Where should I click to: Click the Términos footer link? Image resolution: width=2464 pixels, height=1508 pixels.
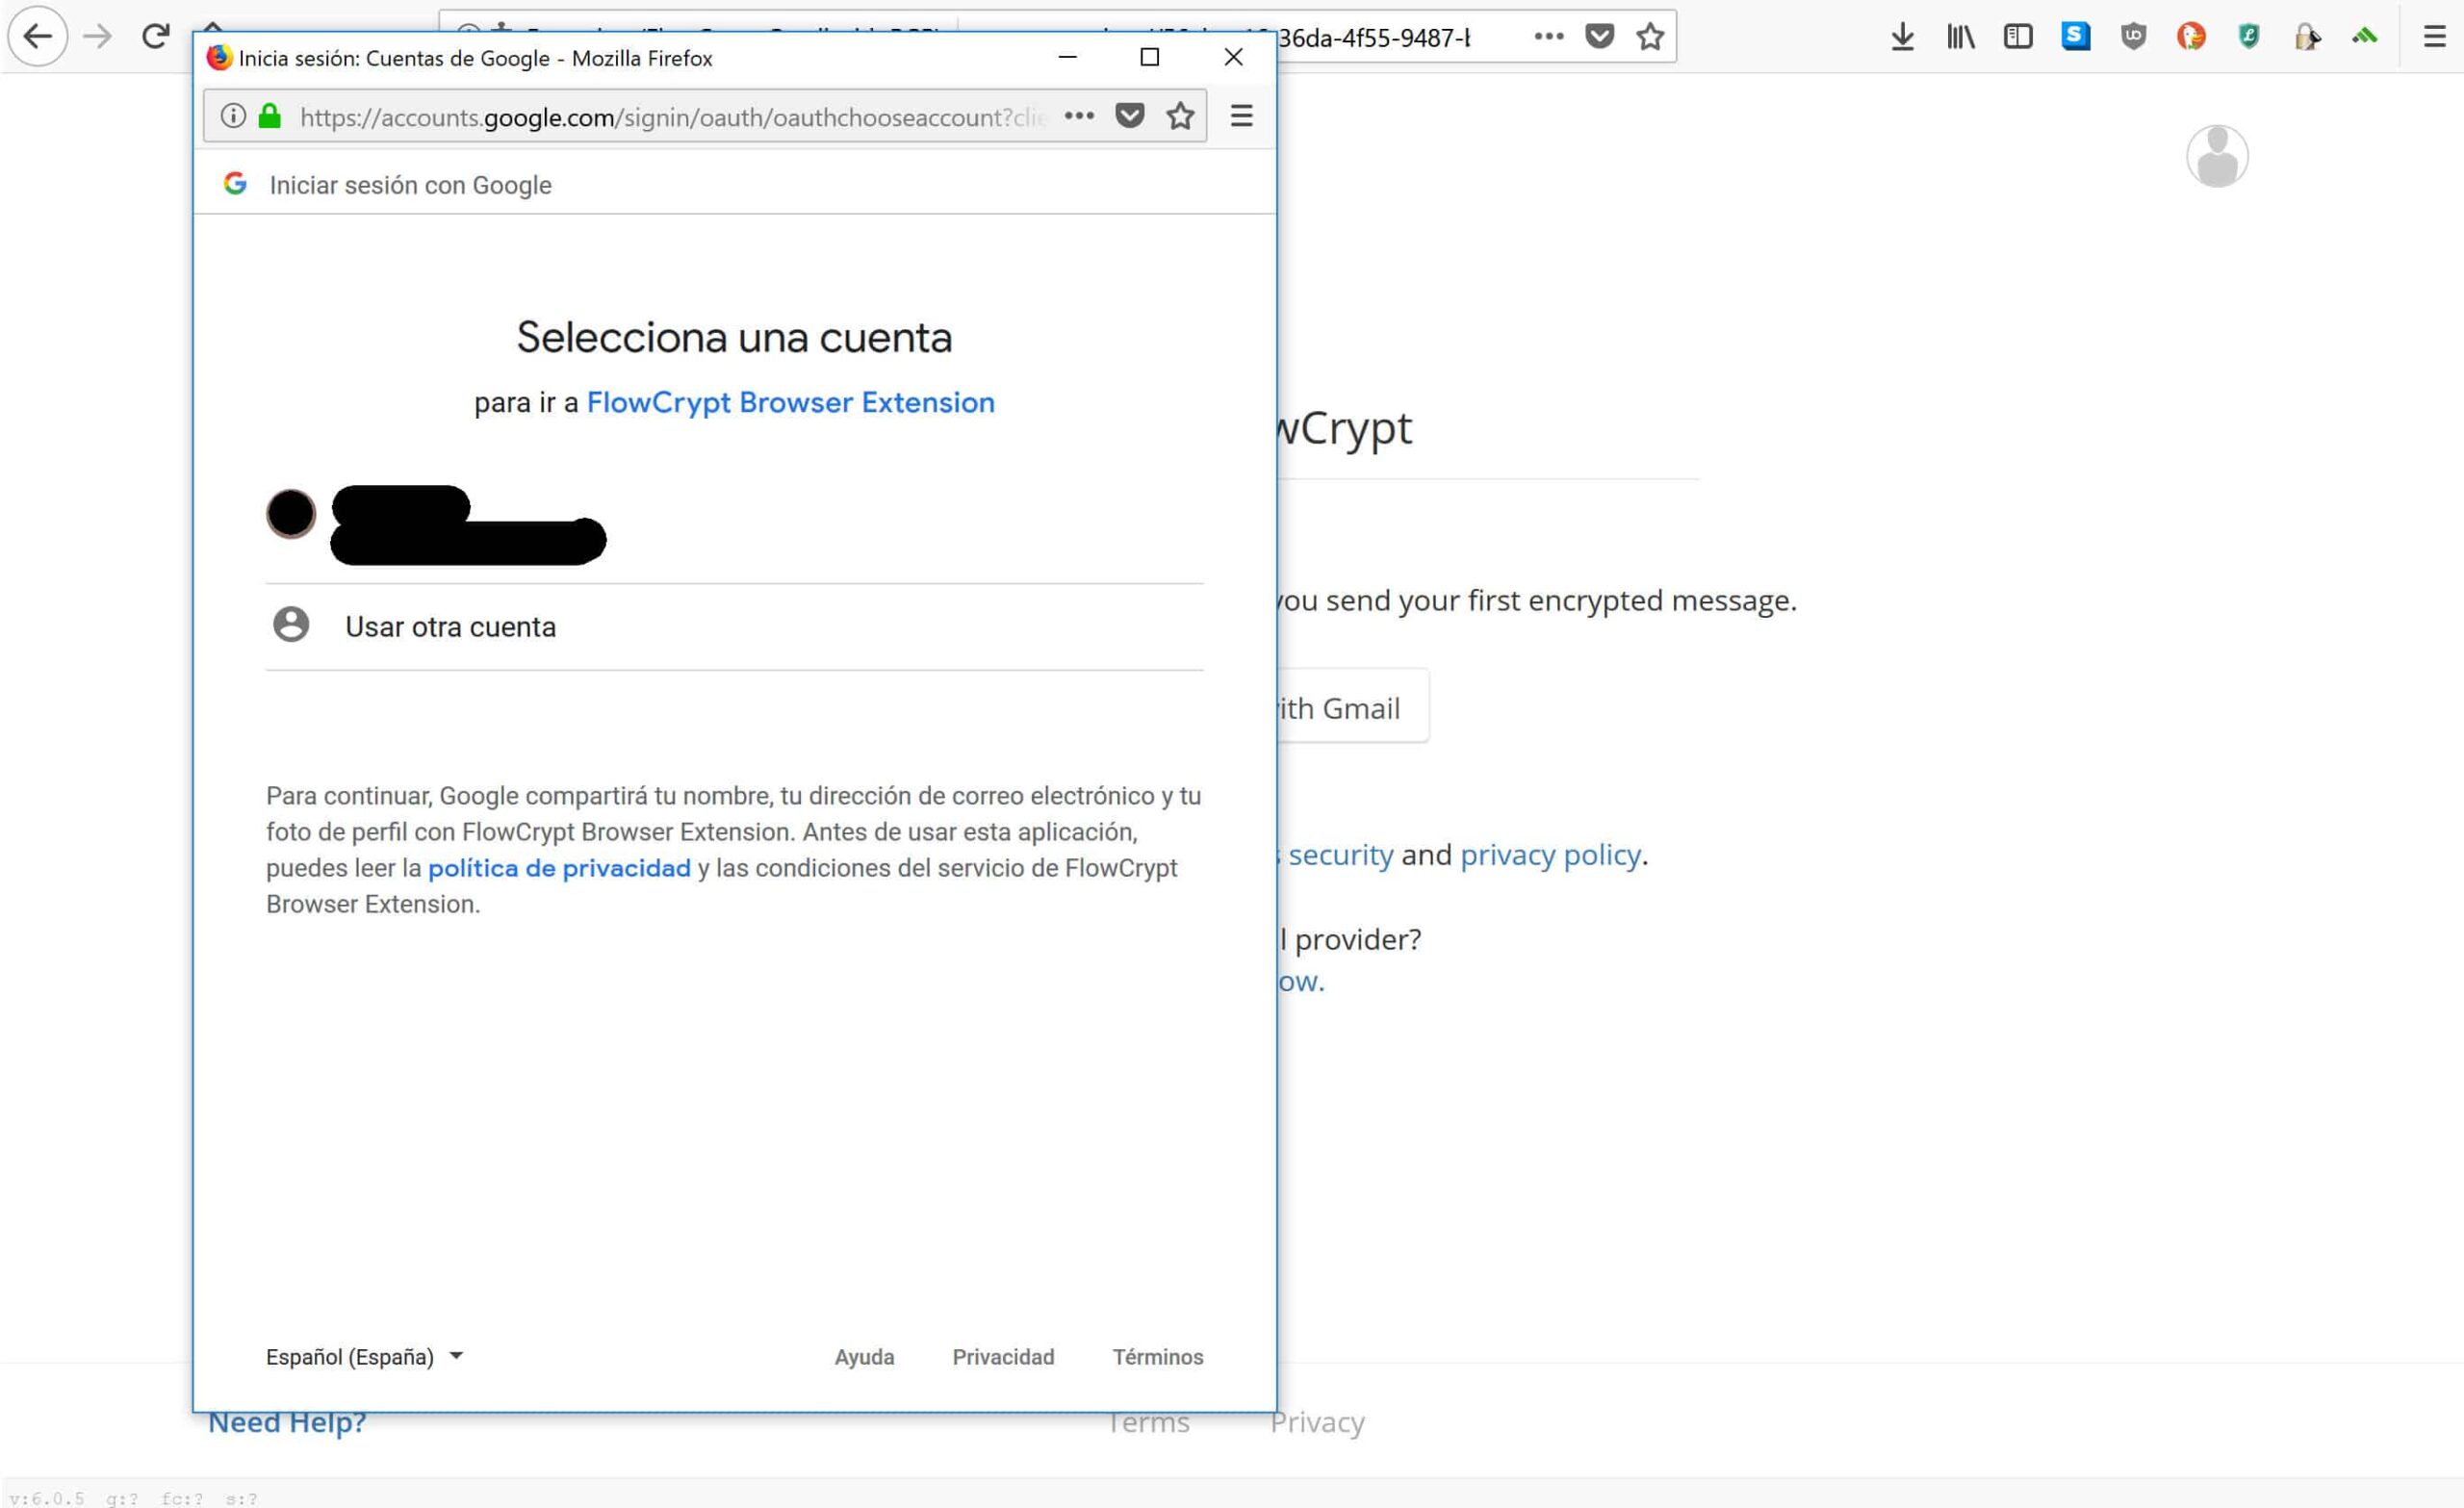(x=1158, y=1357)
